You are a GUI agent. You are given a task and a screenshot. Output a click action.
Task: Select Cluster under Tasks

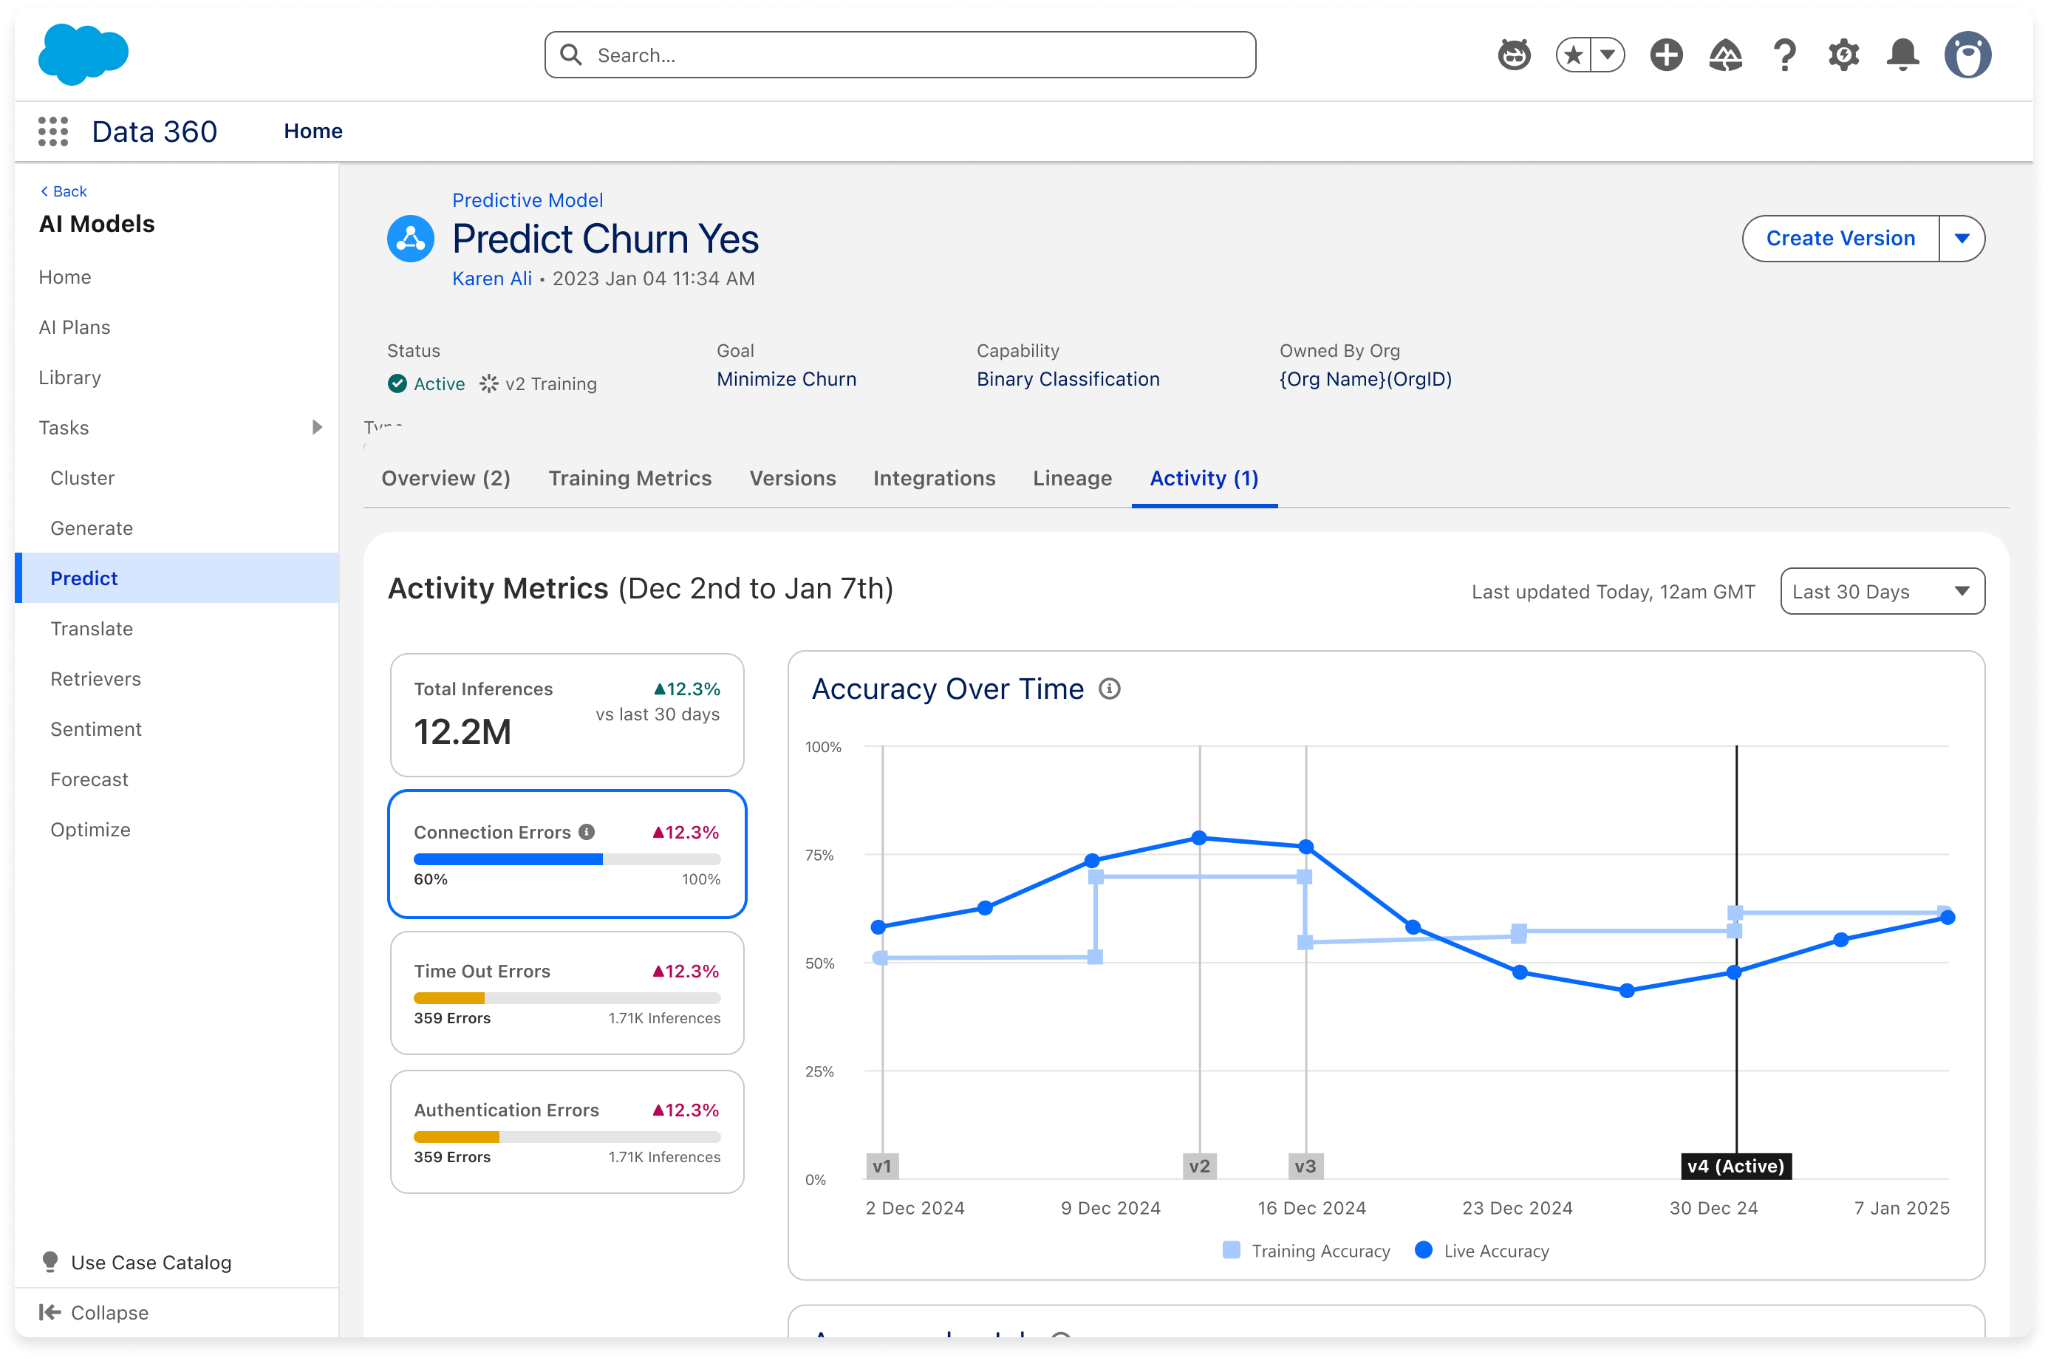pyautogui.click(x=177, y=478)
